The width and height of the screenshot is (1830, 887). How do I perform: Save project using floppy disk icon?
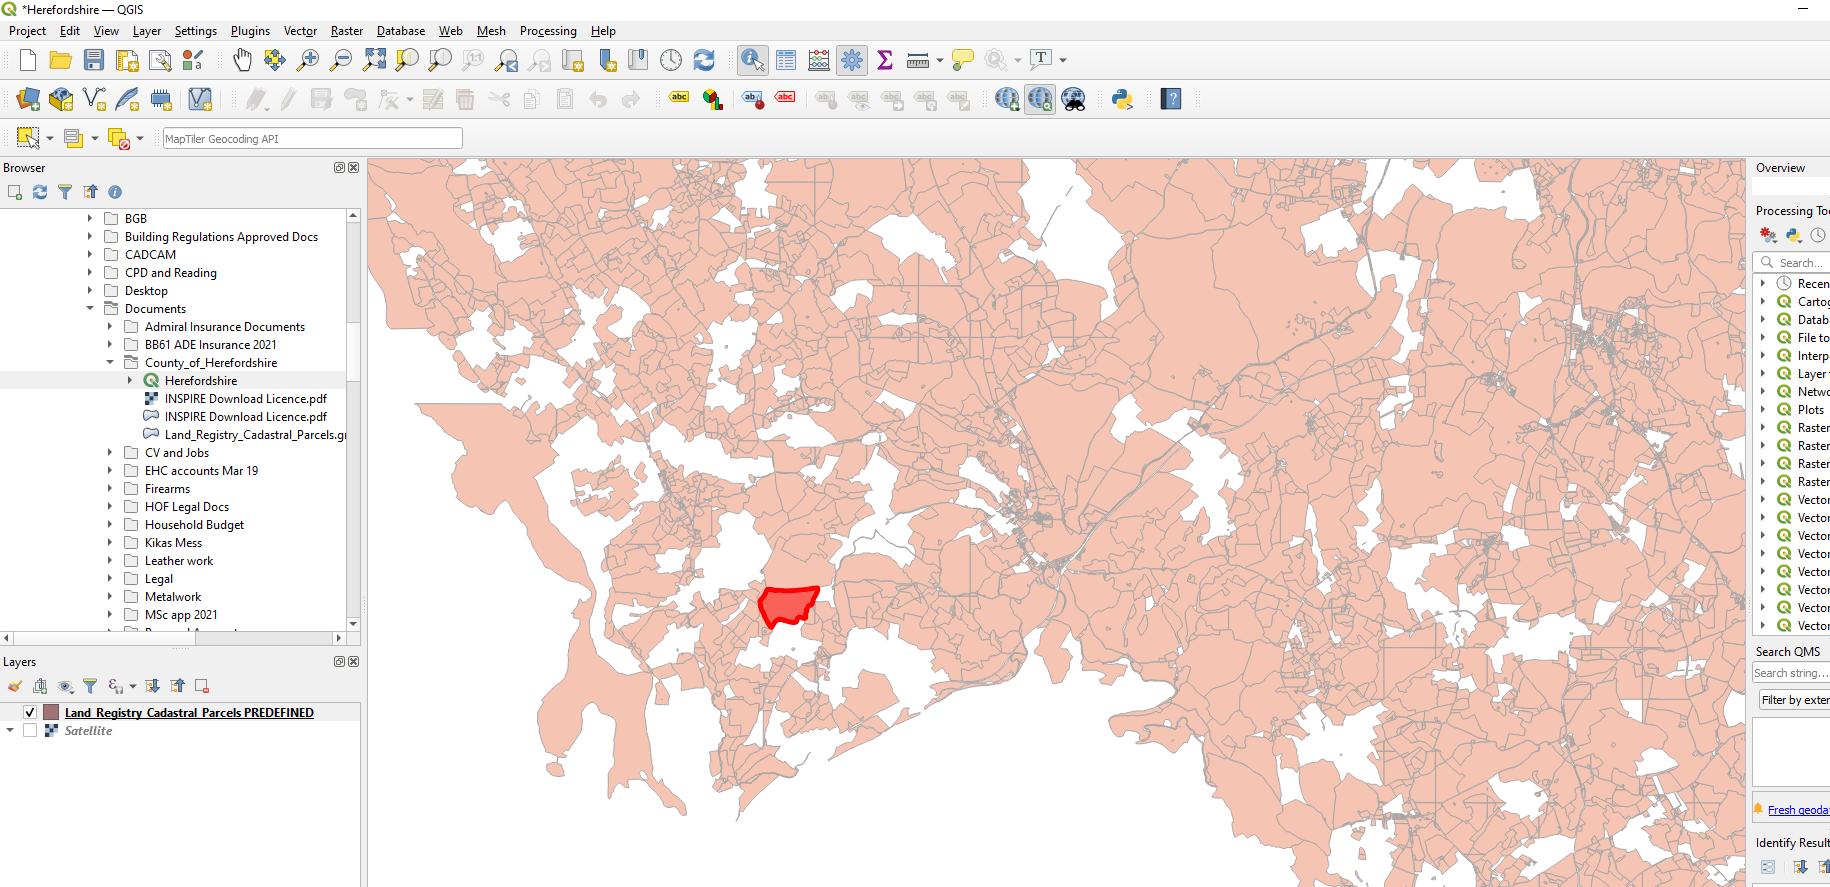point(94,60)
